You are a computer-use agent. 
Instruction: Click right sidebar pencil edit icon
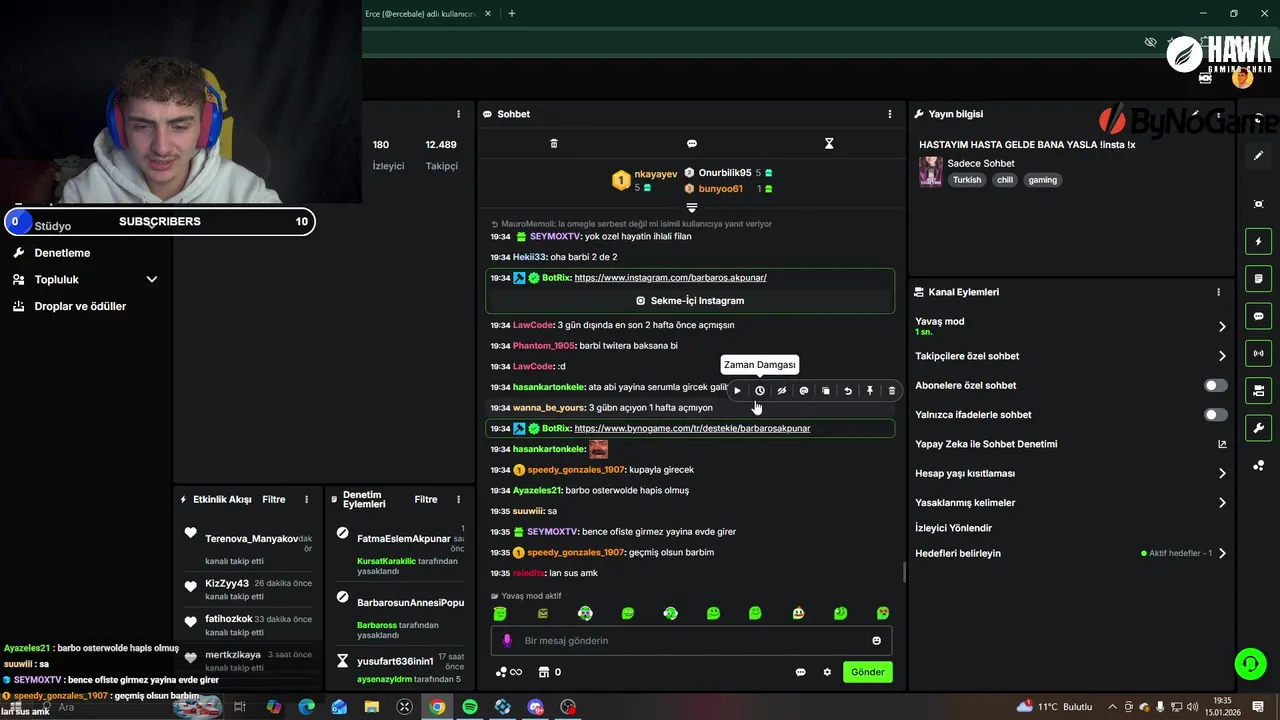(1259, 156)
